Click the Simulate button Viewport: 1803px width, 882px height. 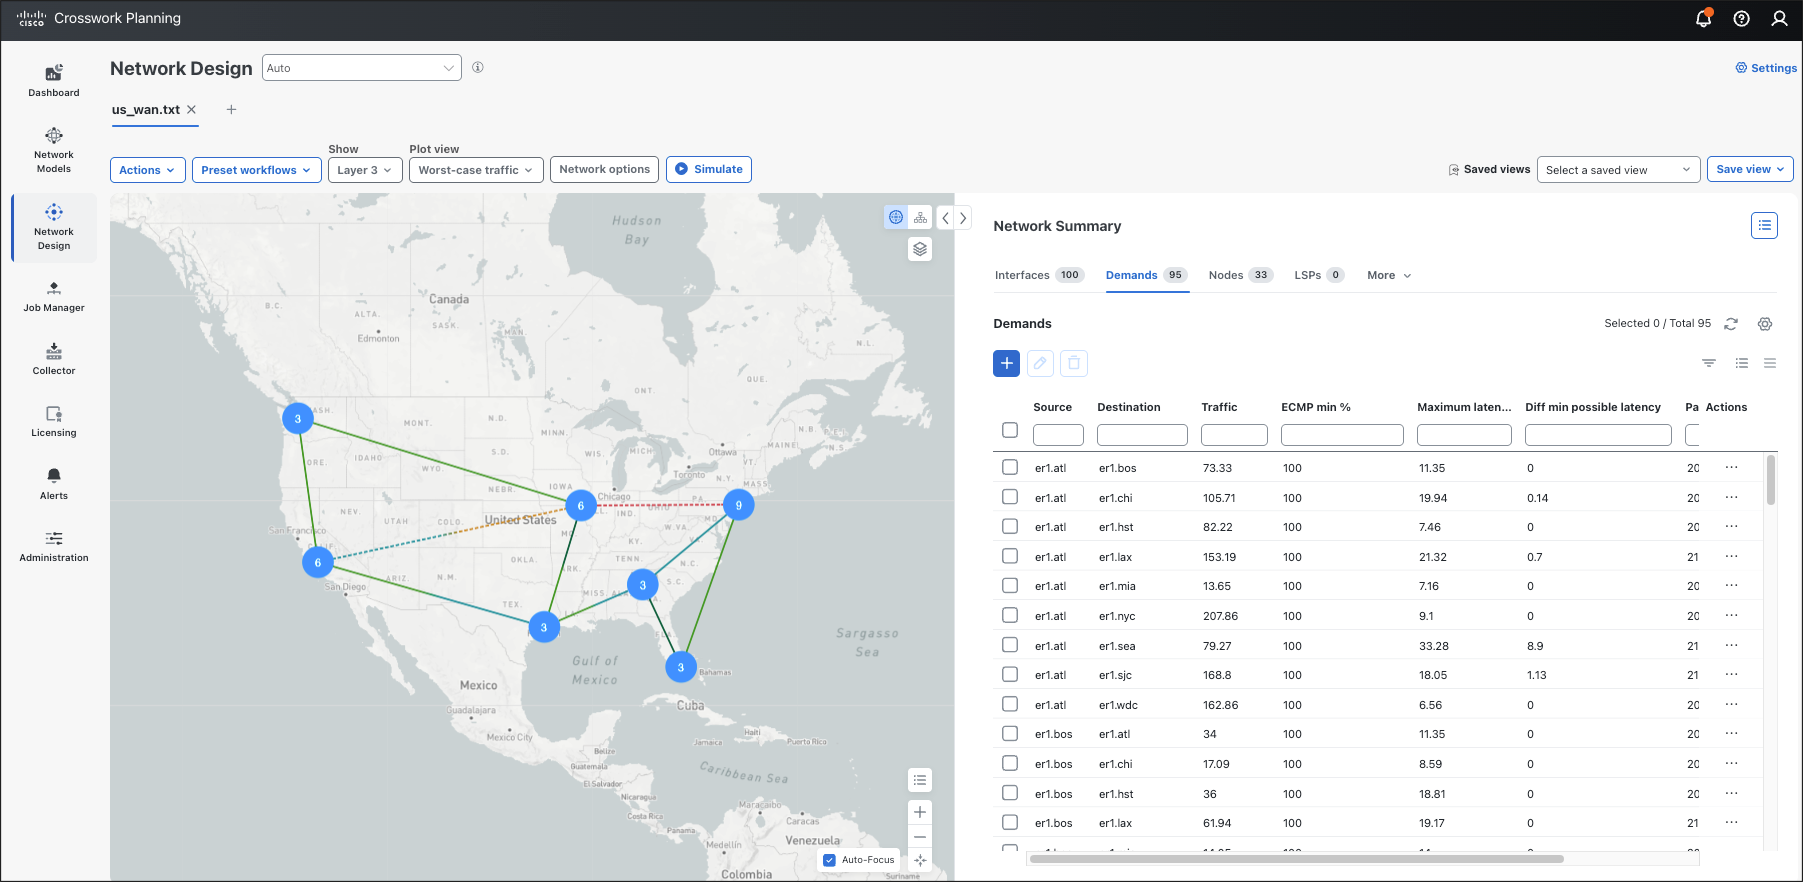(x=708, y=169)
